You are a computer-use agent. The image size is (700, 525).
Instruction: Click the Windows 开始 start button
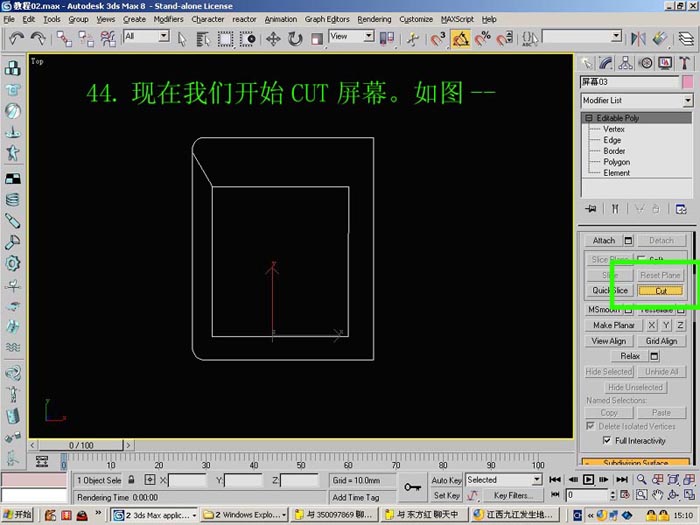pos(17,515)
